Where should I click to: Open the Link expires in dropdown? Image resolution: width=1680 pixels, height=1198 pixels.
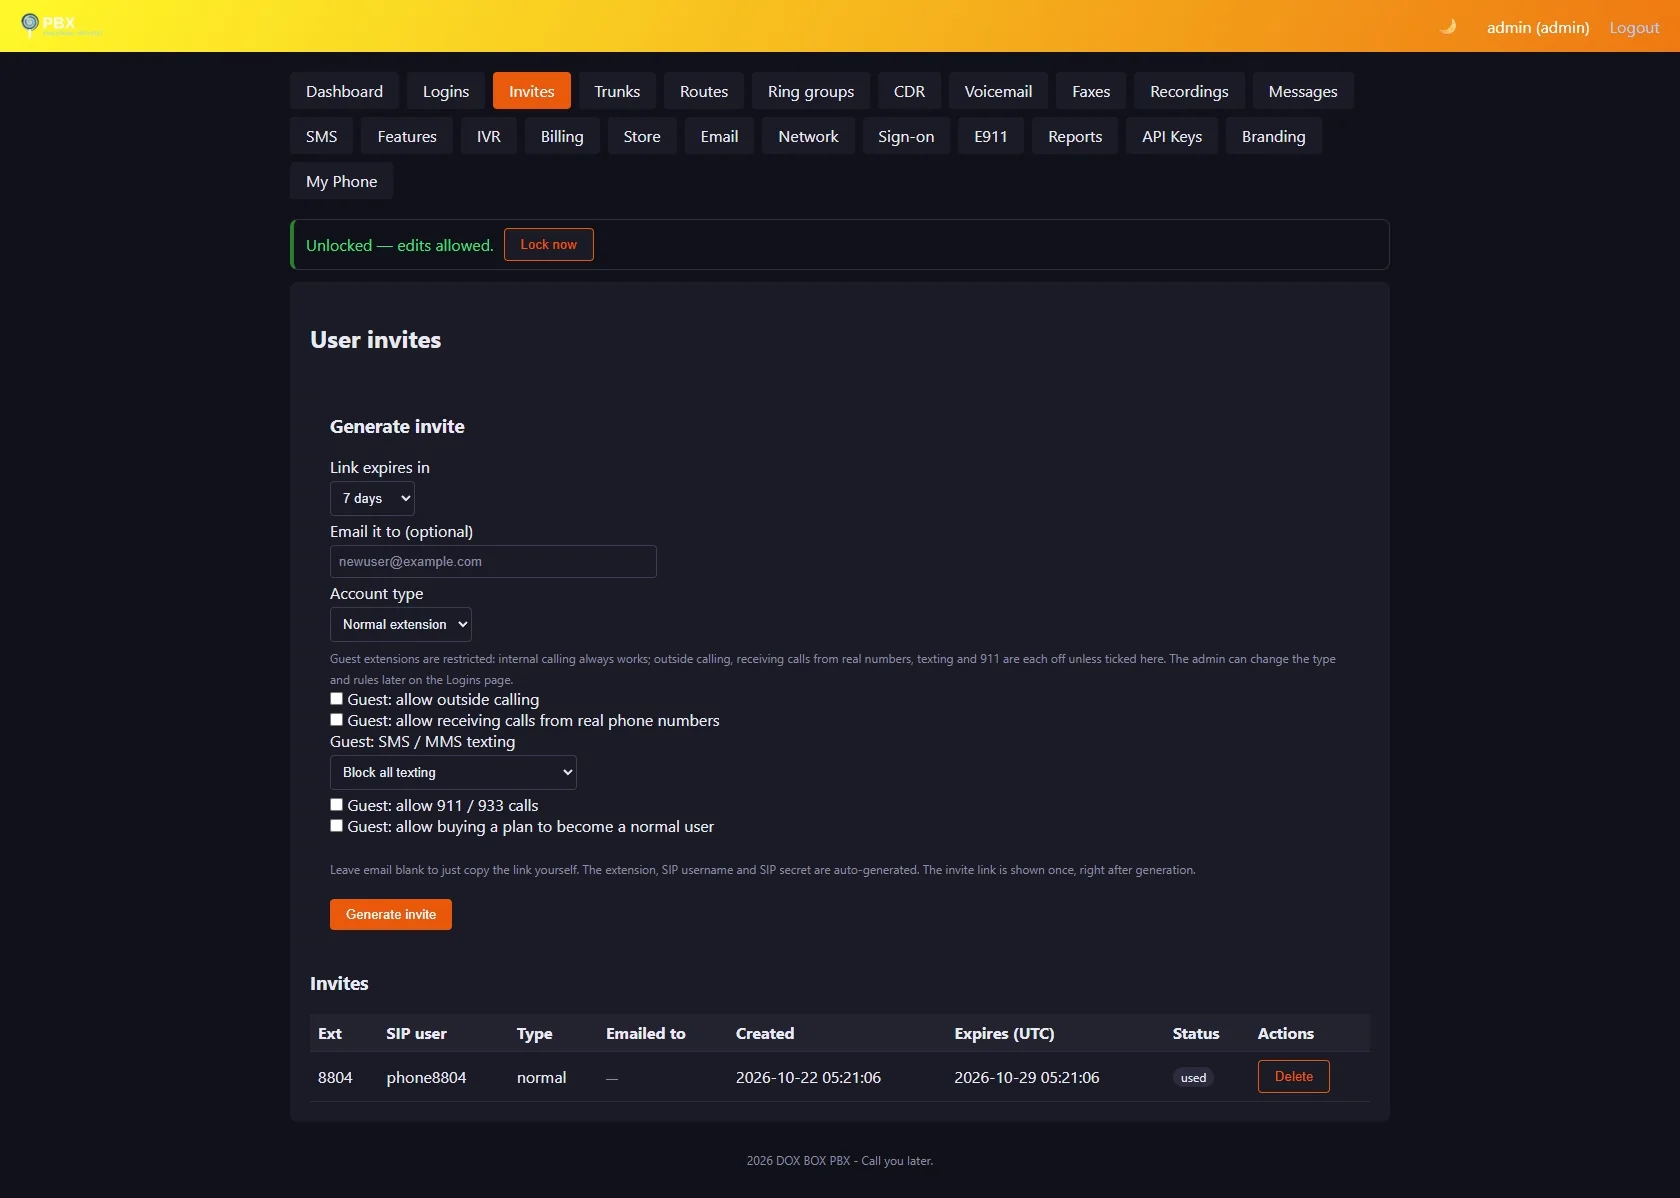(x=372, y=498)
